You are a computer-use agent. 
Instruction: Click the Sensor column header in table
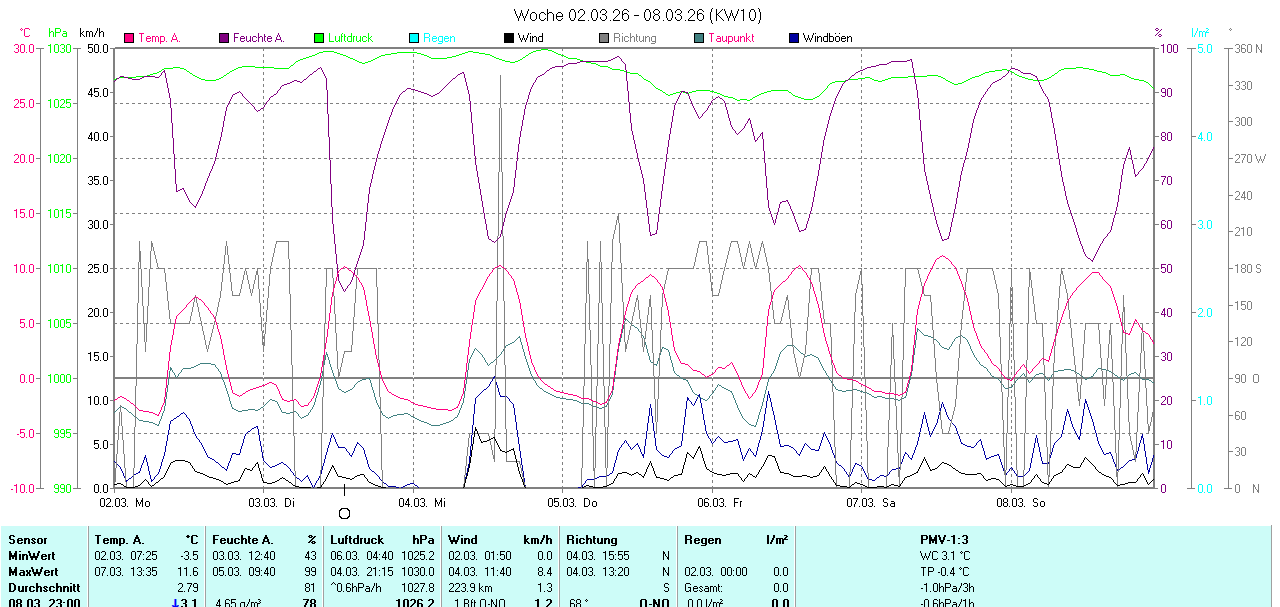28,540
